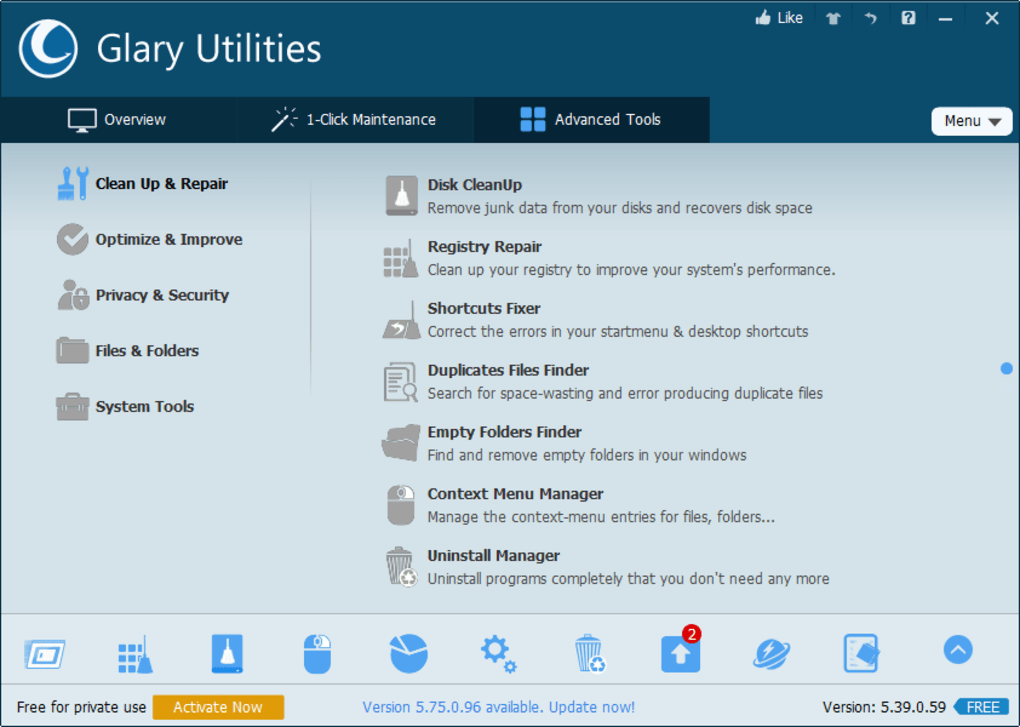Click the update icon with red badge 2
Screen dimensions: 1020x727
680,652
